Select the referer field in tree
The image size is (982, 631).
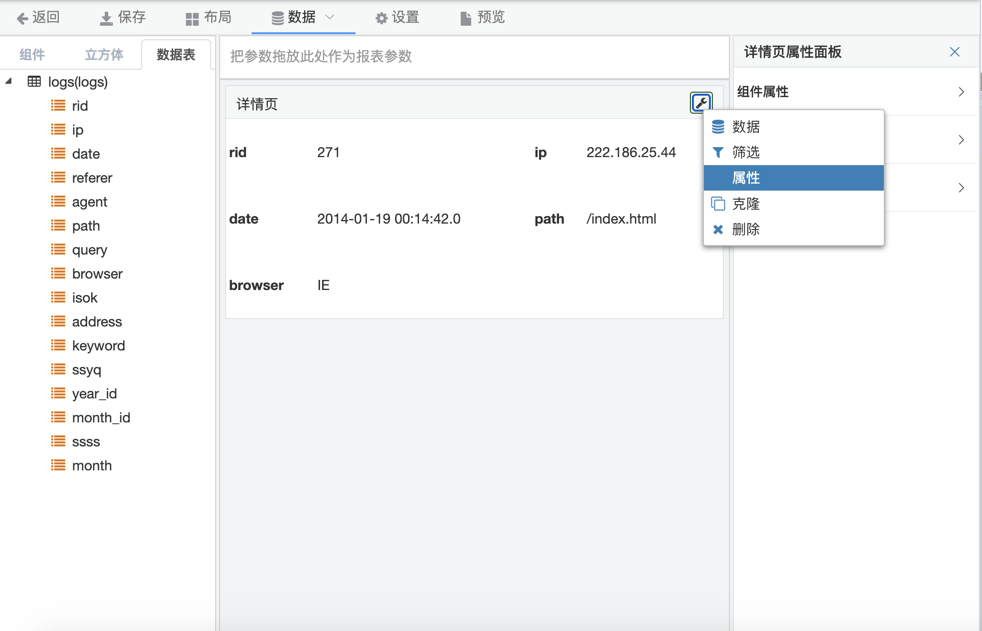92,178
